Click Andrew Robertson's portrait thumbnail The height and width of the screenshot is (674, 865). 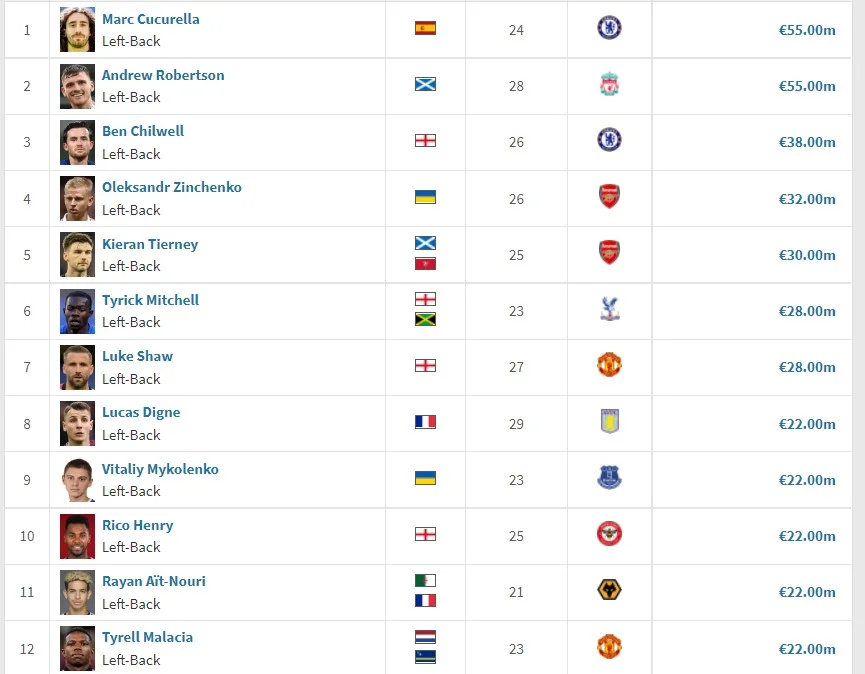(77, 86)
